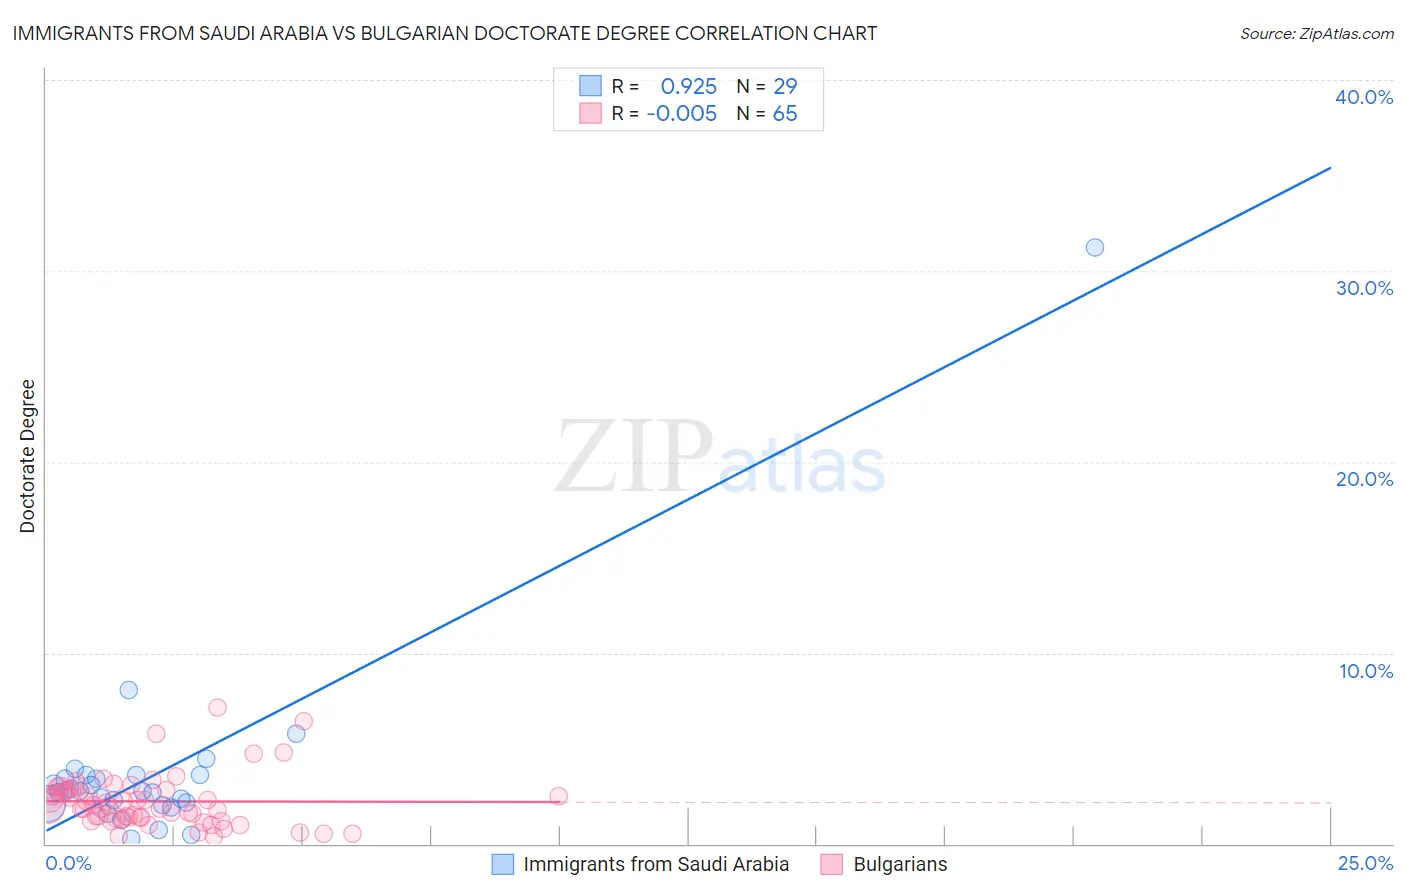Click the blue outlier data point near 30%
1406x892 pixels.
(1095, 247)
